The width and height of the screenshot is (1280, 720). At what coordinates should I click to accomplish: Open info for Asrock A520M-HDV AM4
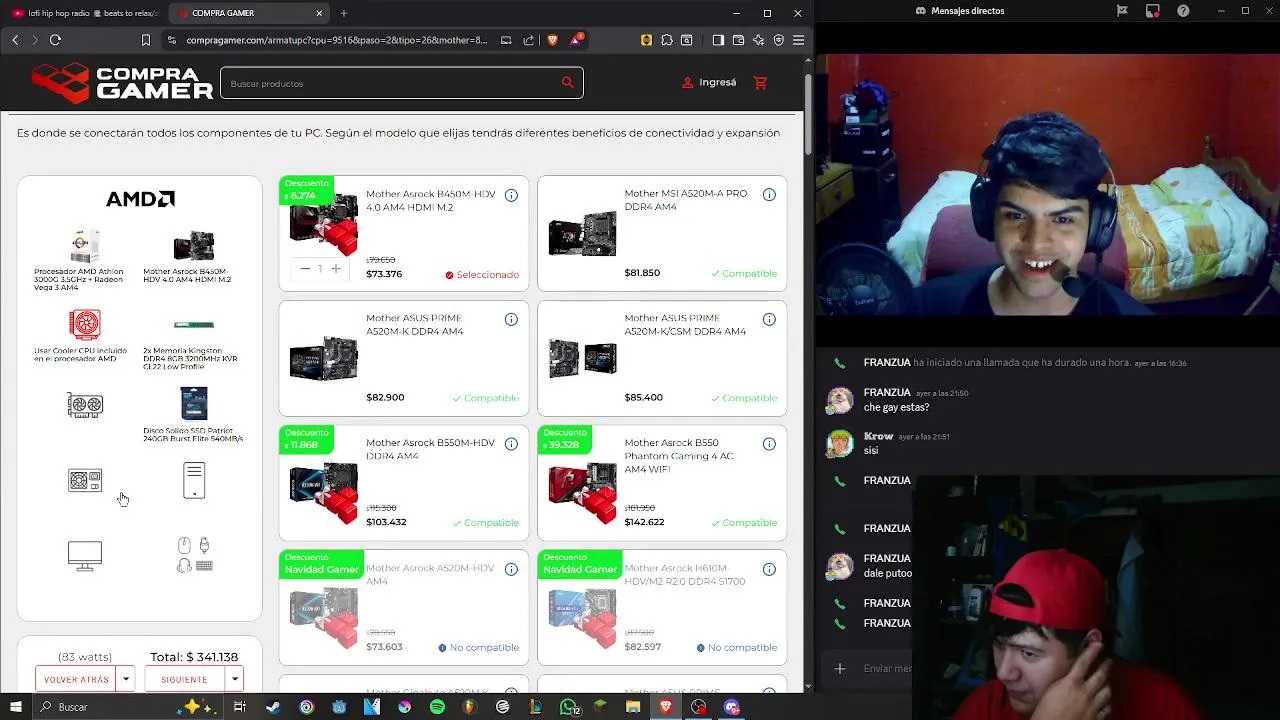point(511,569)
